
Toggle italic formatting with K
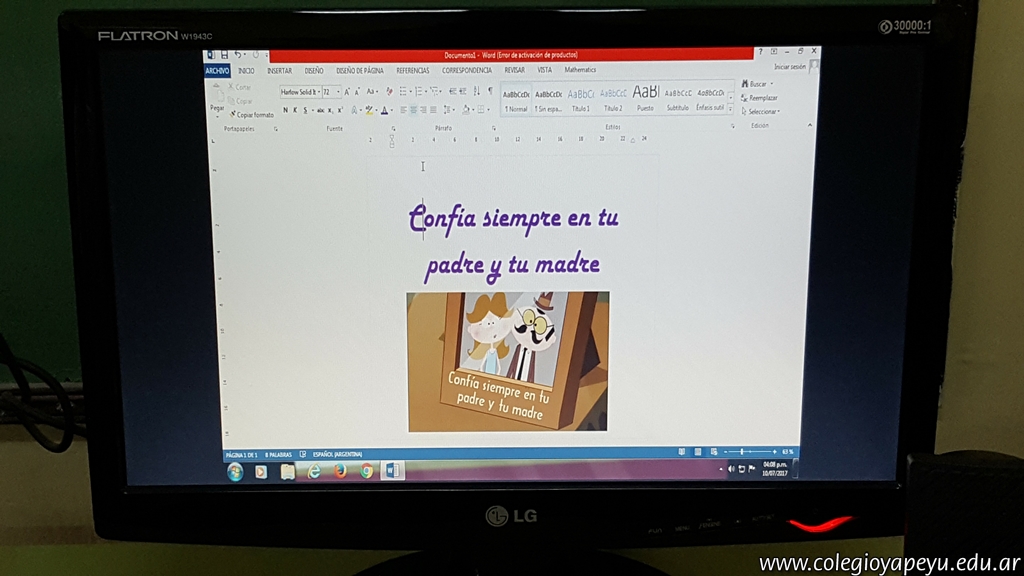296,110
